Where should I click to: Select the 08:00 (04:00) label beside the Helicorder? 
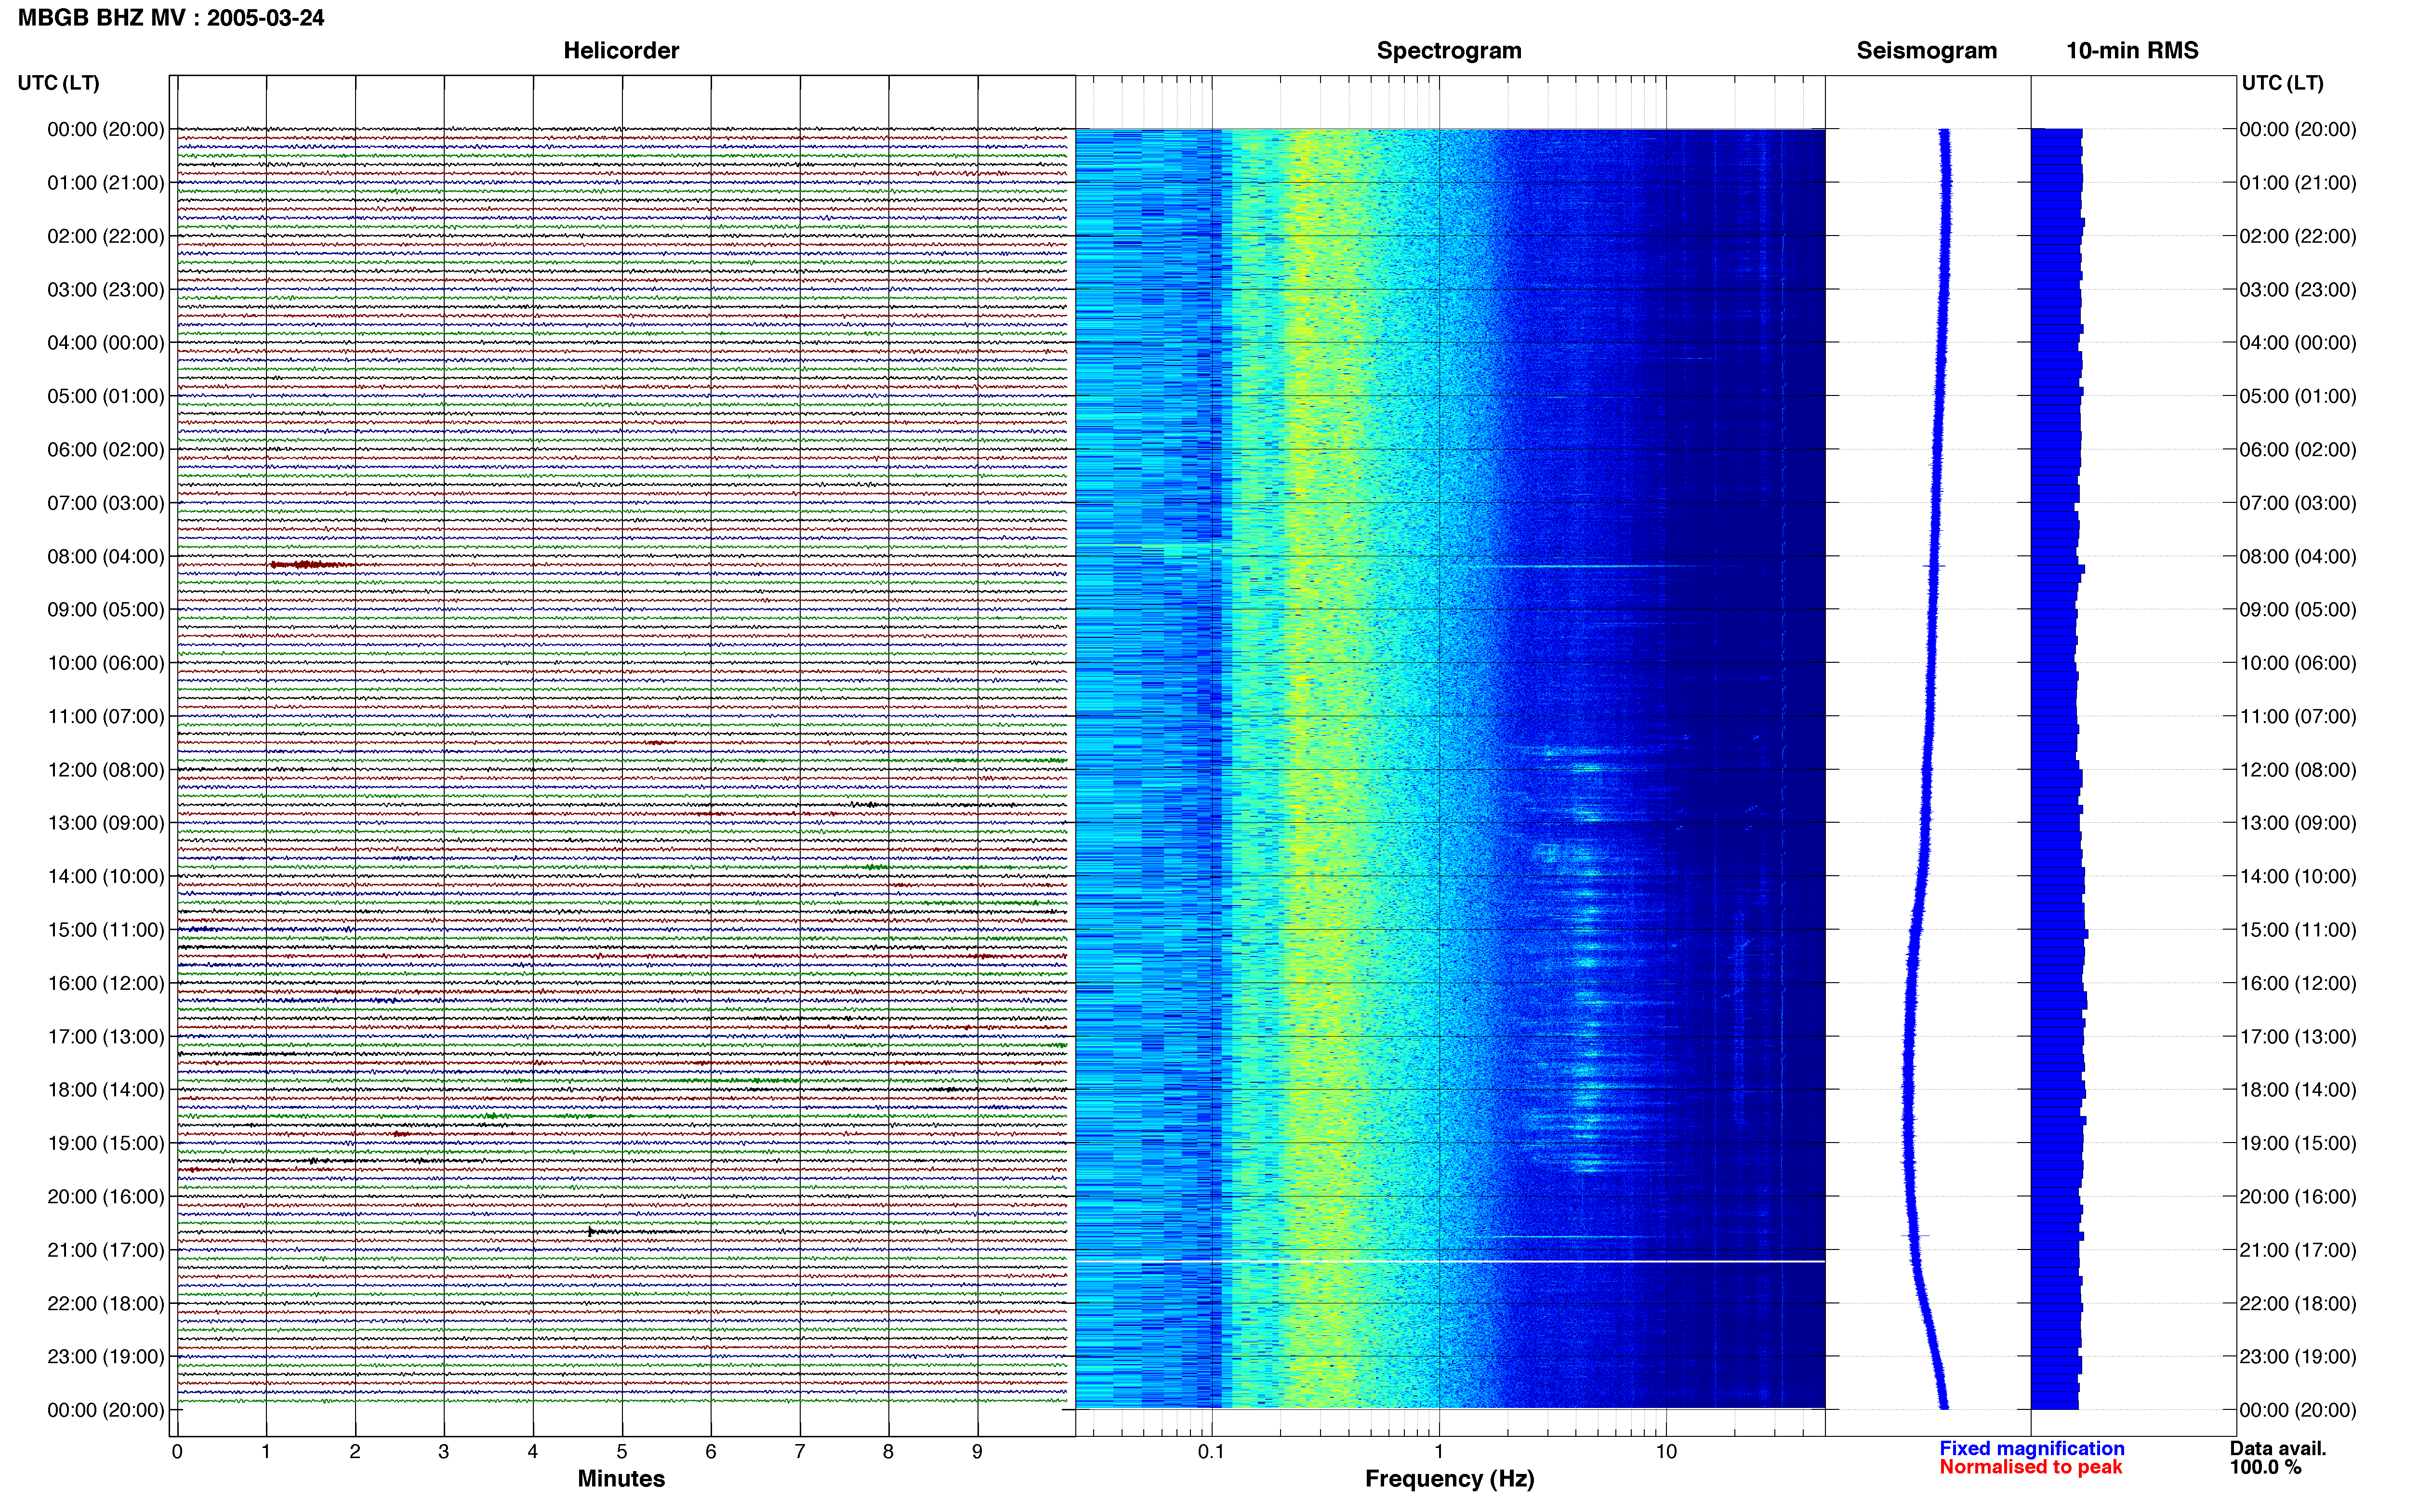106,556
